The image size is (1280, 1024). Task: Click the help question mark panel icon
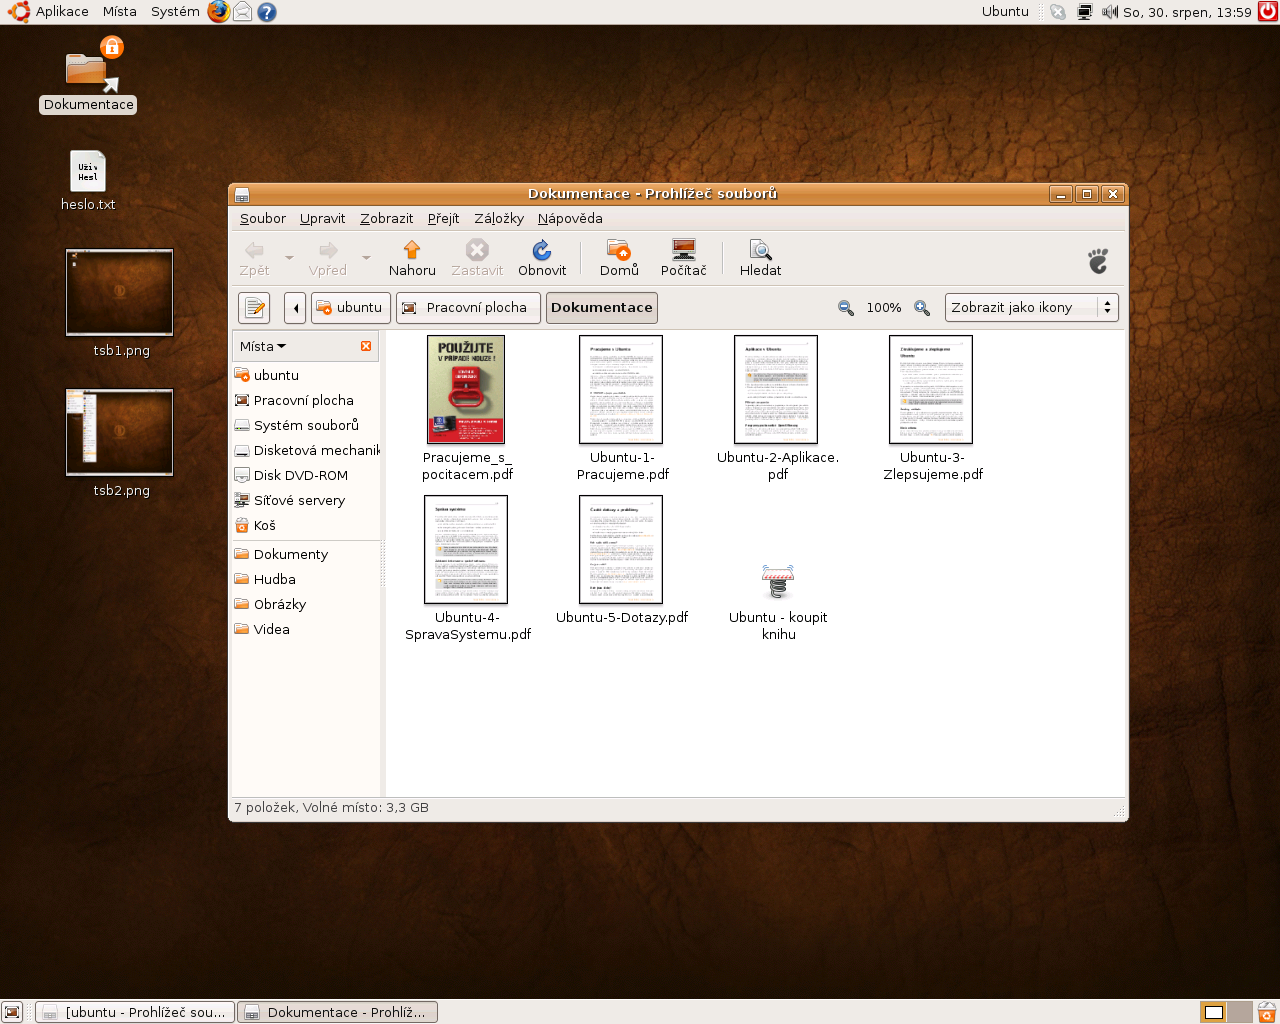tap(266, 12)
